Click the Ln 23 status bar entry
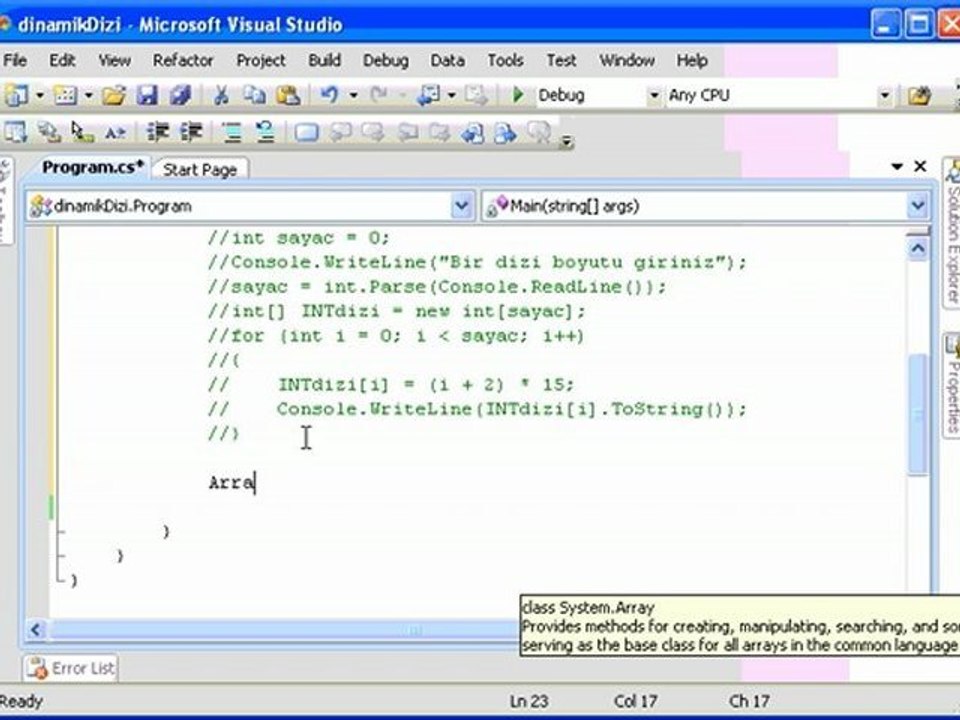This screenshot has height=720, width=960. (x=528, y=701)
